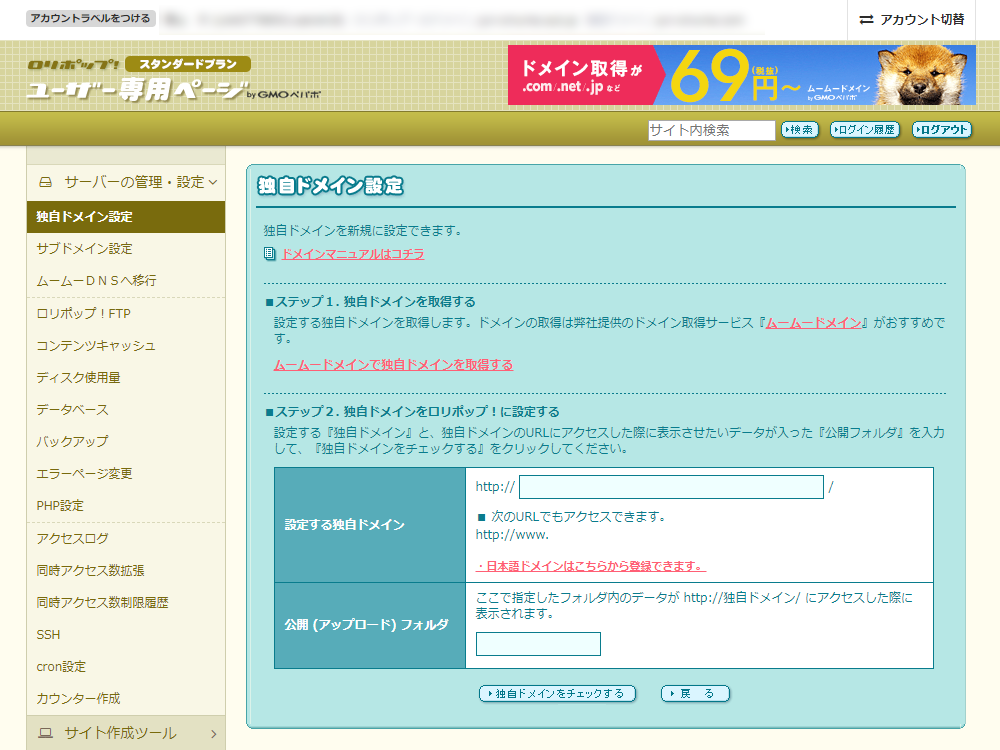Click the Lolipop user page logo
Screen dimensions: 1000x750
(138, 80)
